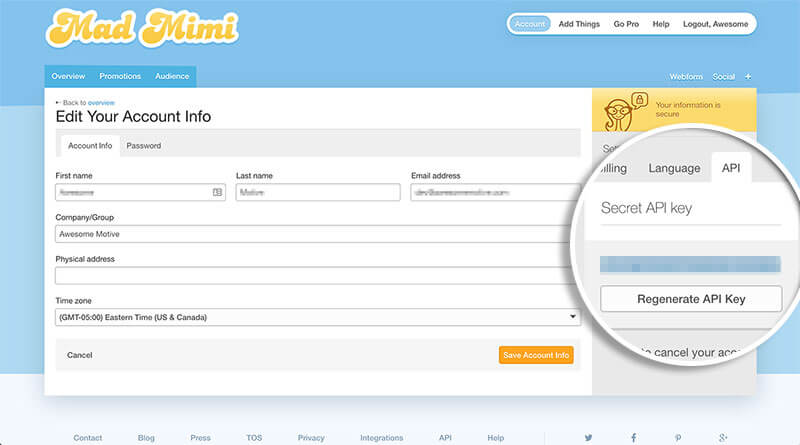The image size is (800, 445).
Task: Click the secure mascot lock illustration
Action: [625, 111]
